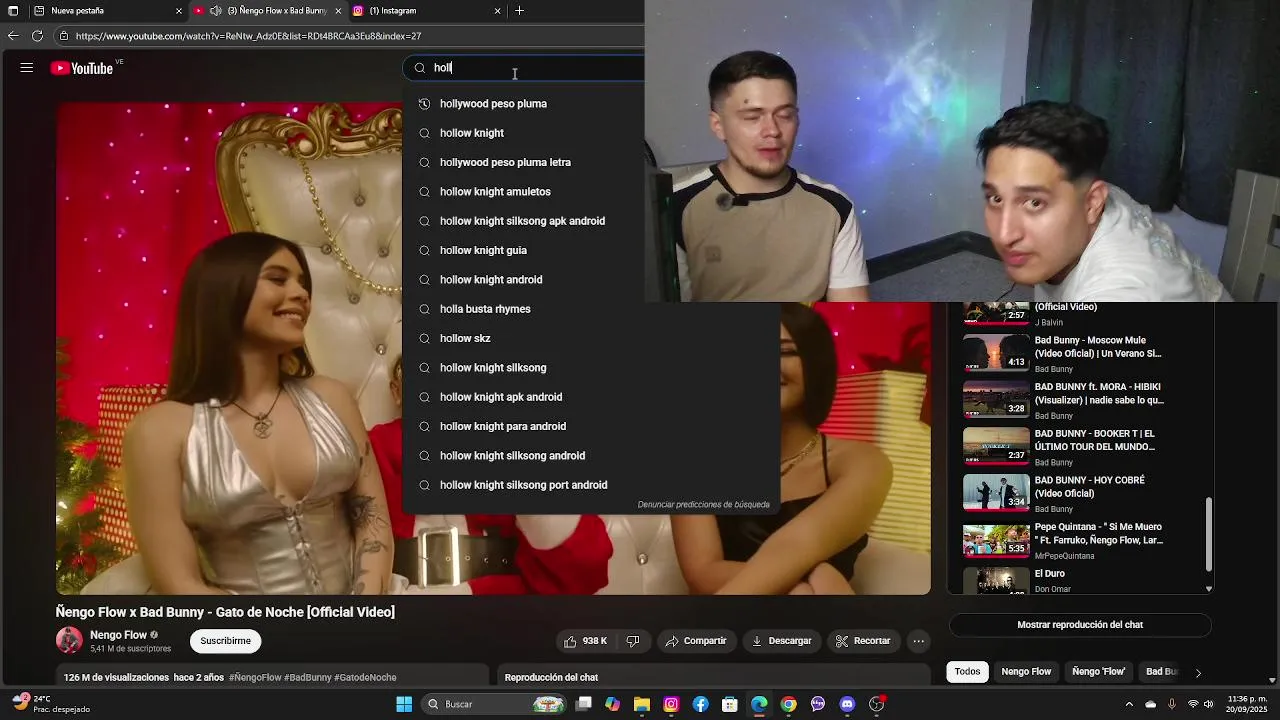This screenshot has height=720, width=1280.
Task: Open Windows Start menu
Action: (404, 704)
